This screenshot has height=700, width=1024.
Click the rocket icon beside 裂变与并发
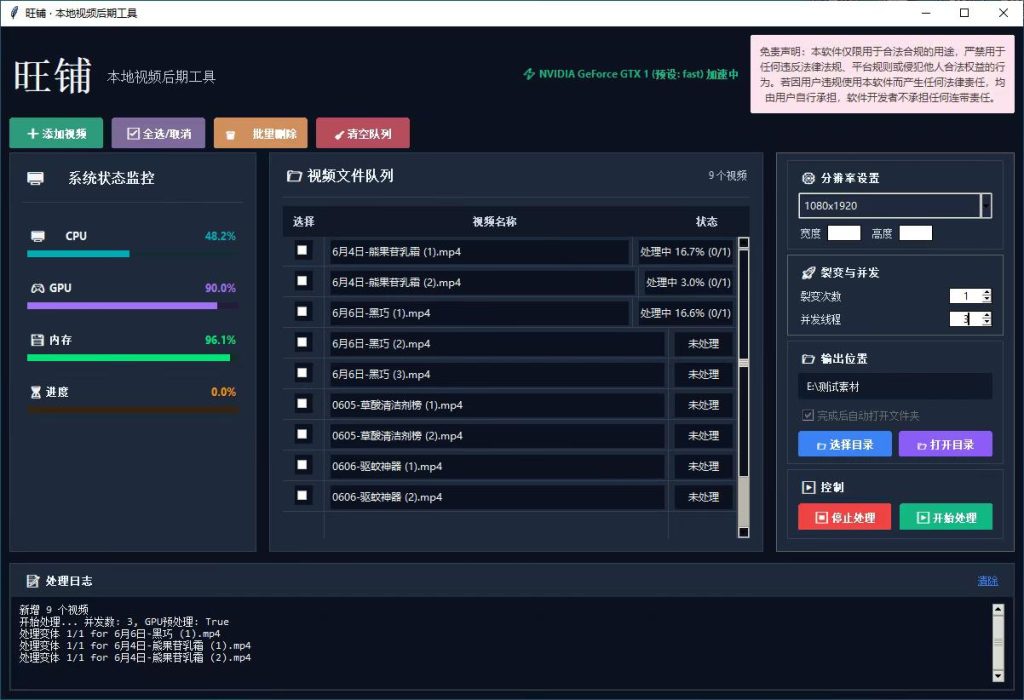pos(808,273)
